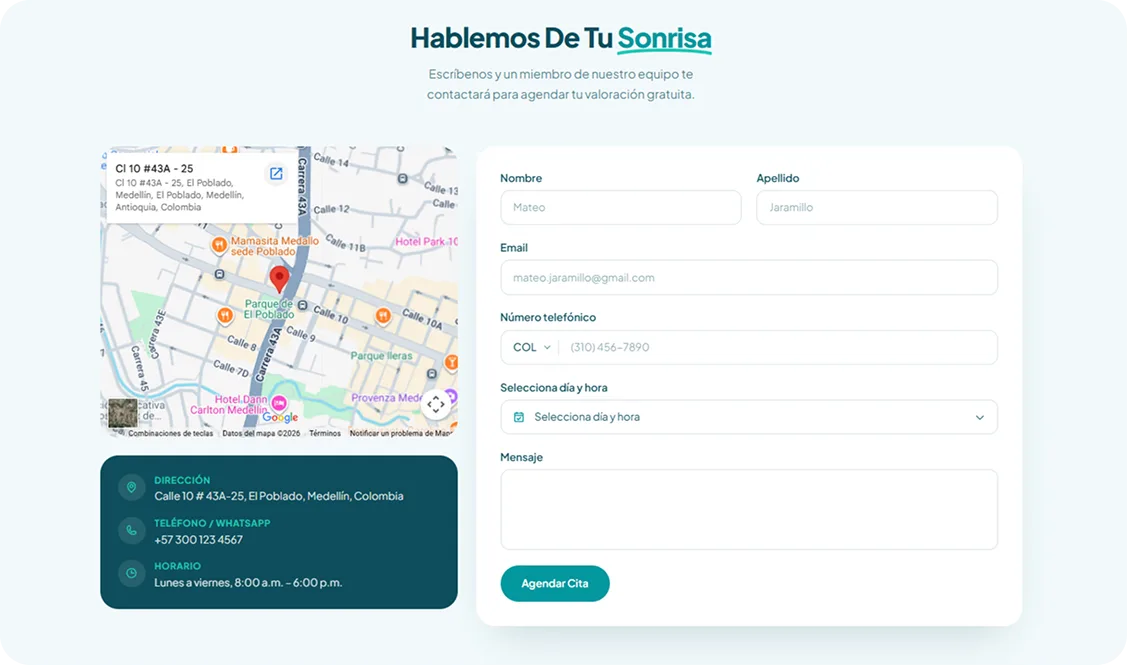Image resolution: width=1127 pixels, height=665 pixels.
Task: Click Notificar un problema de Maps link
Action: click(401, 434)
